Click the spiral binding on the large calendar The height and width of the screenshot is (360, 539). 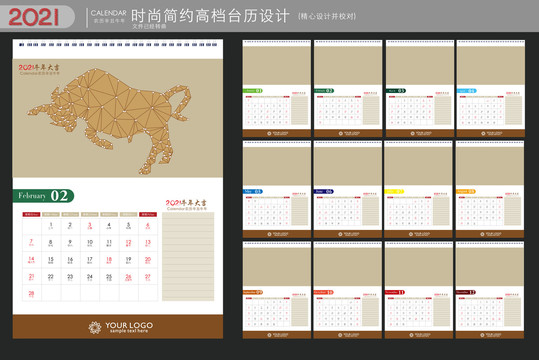(x=118, y=44)
